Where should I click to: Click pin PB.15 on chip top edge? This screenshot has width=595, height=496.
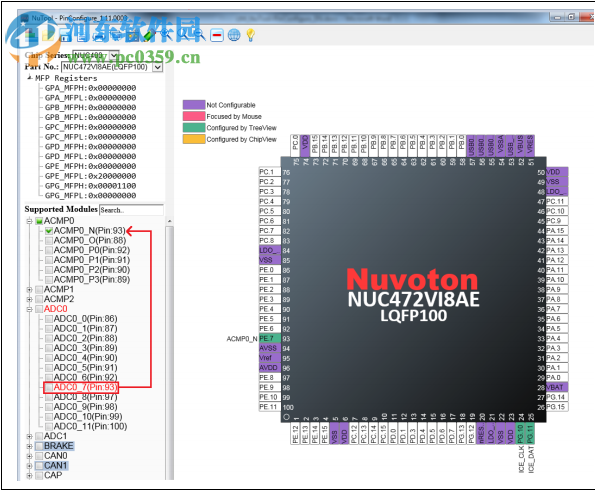pos(315,145)
